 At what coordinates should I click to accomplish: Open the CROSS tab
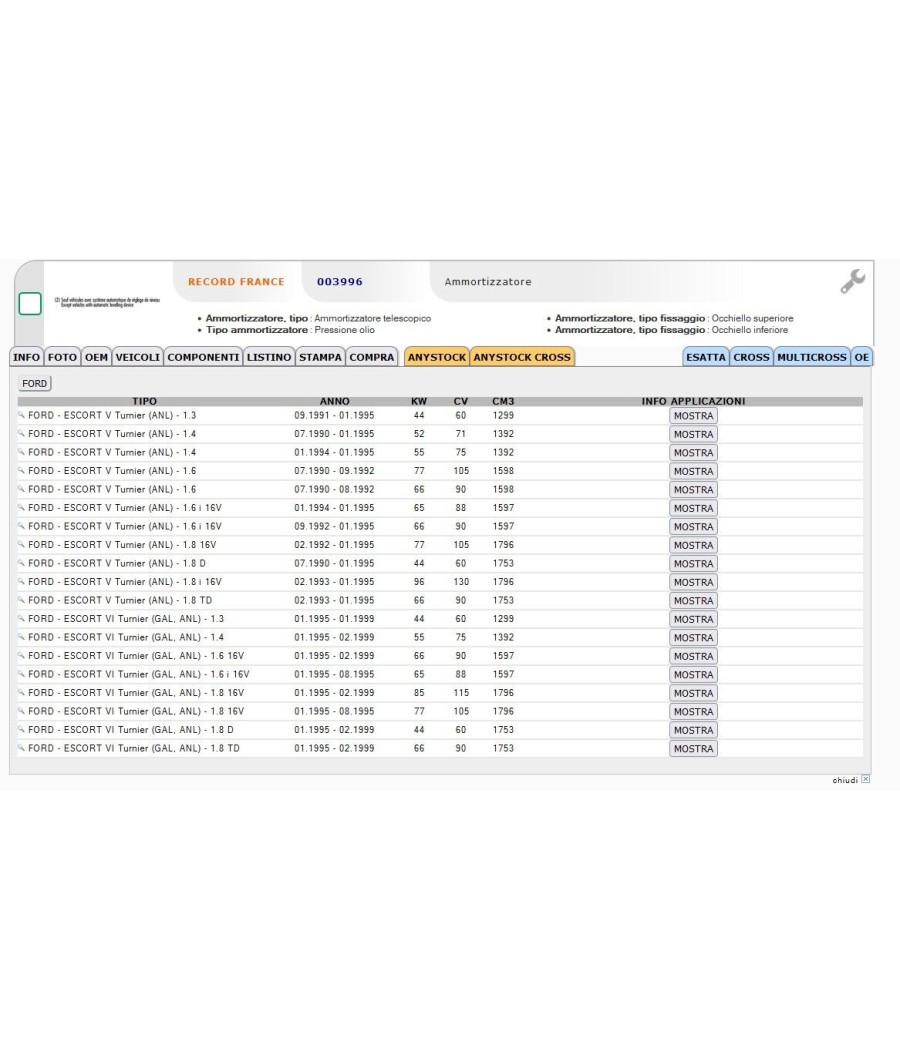click(751, 357)
